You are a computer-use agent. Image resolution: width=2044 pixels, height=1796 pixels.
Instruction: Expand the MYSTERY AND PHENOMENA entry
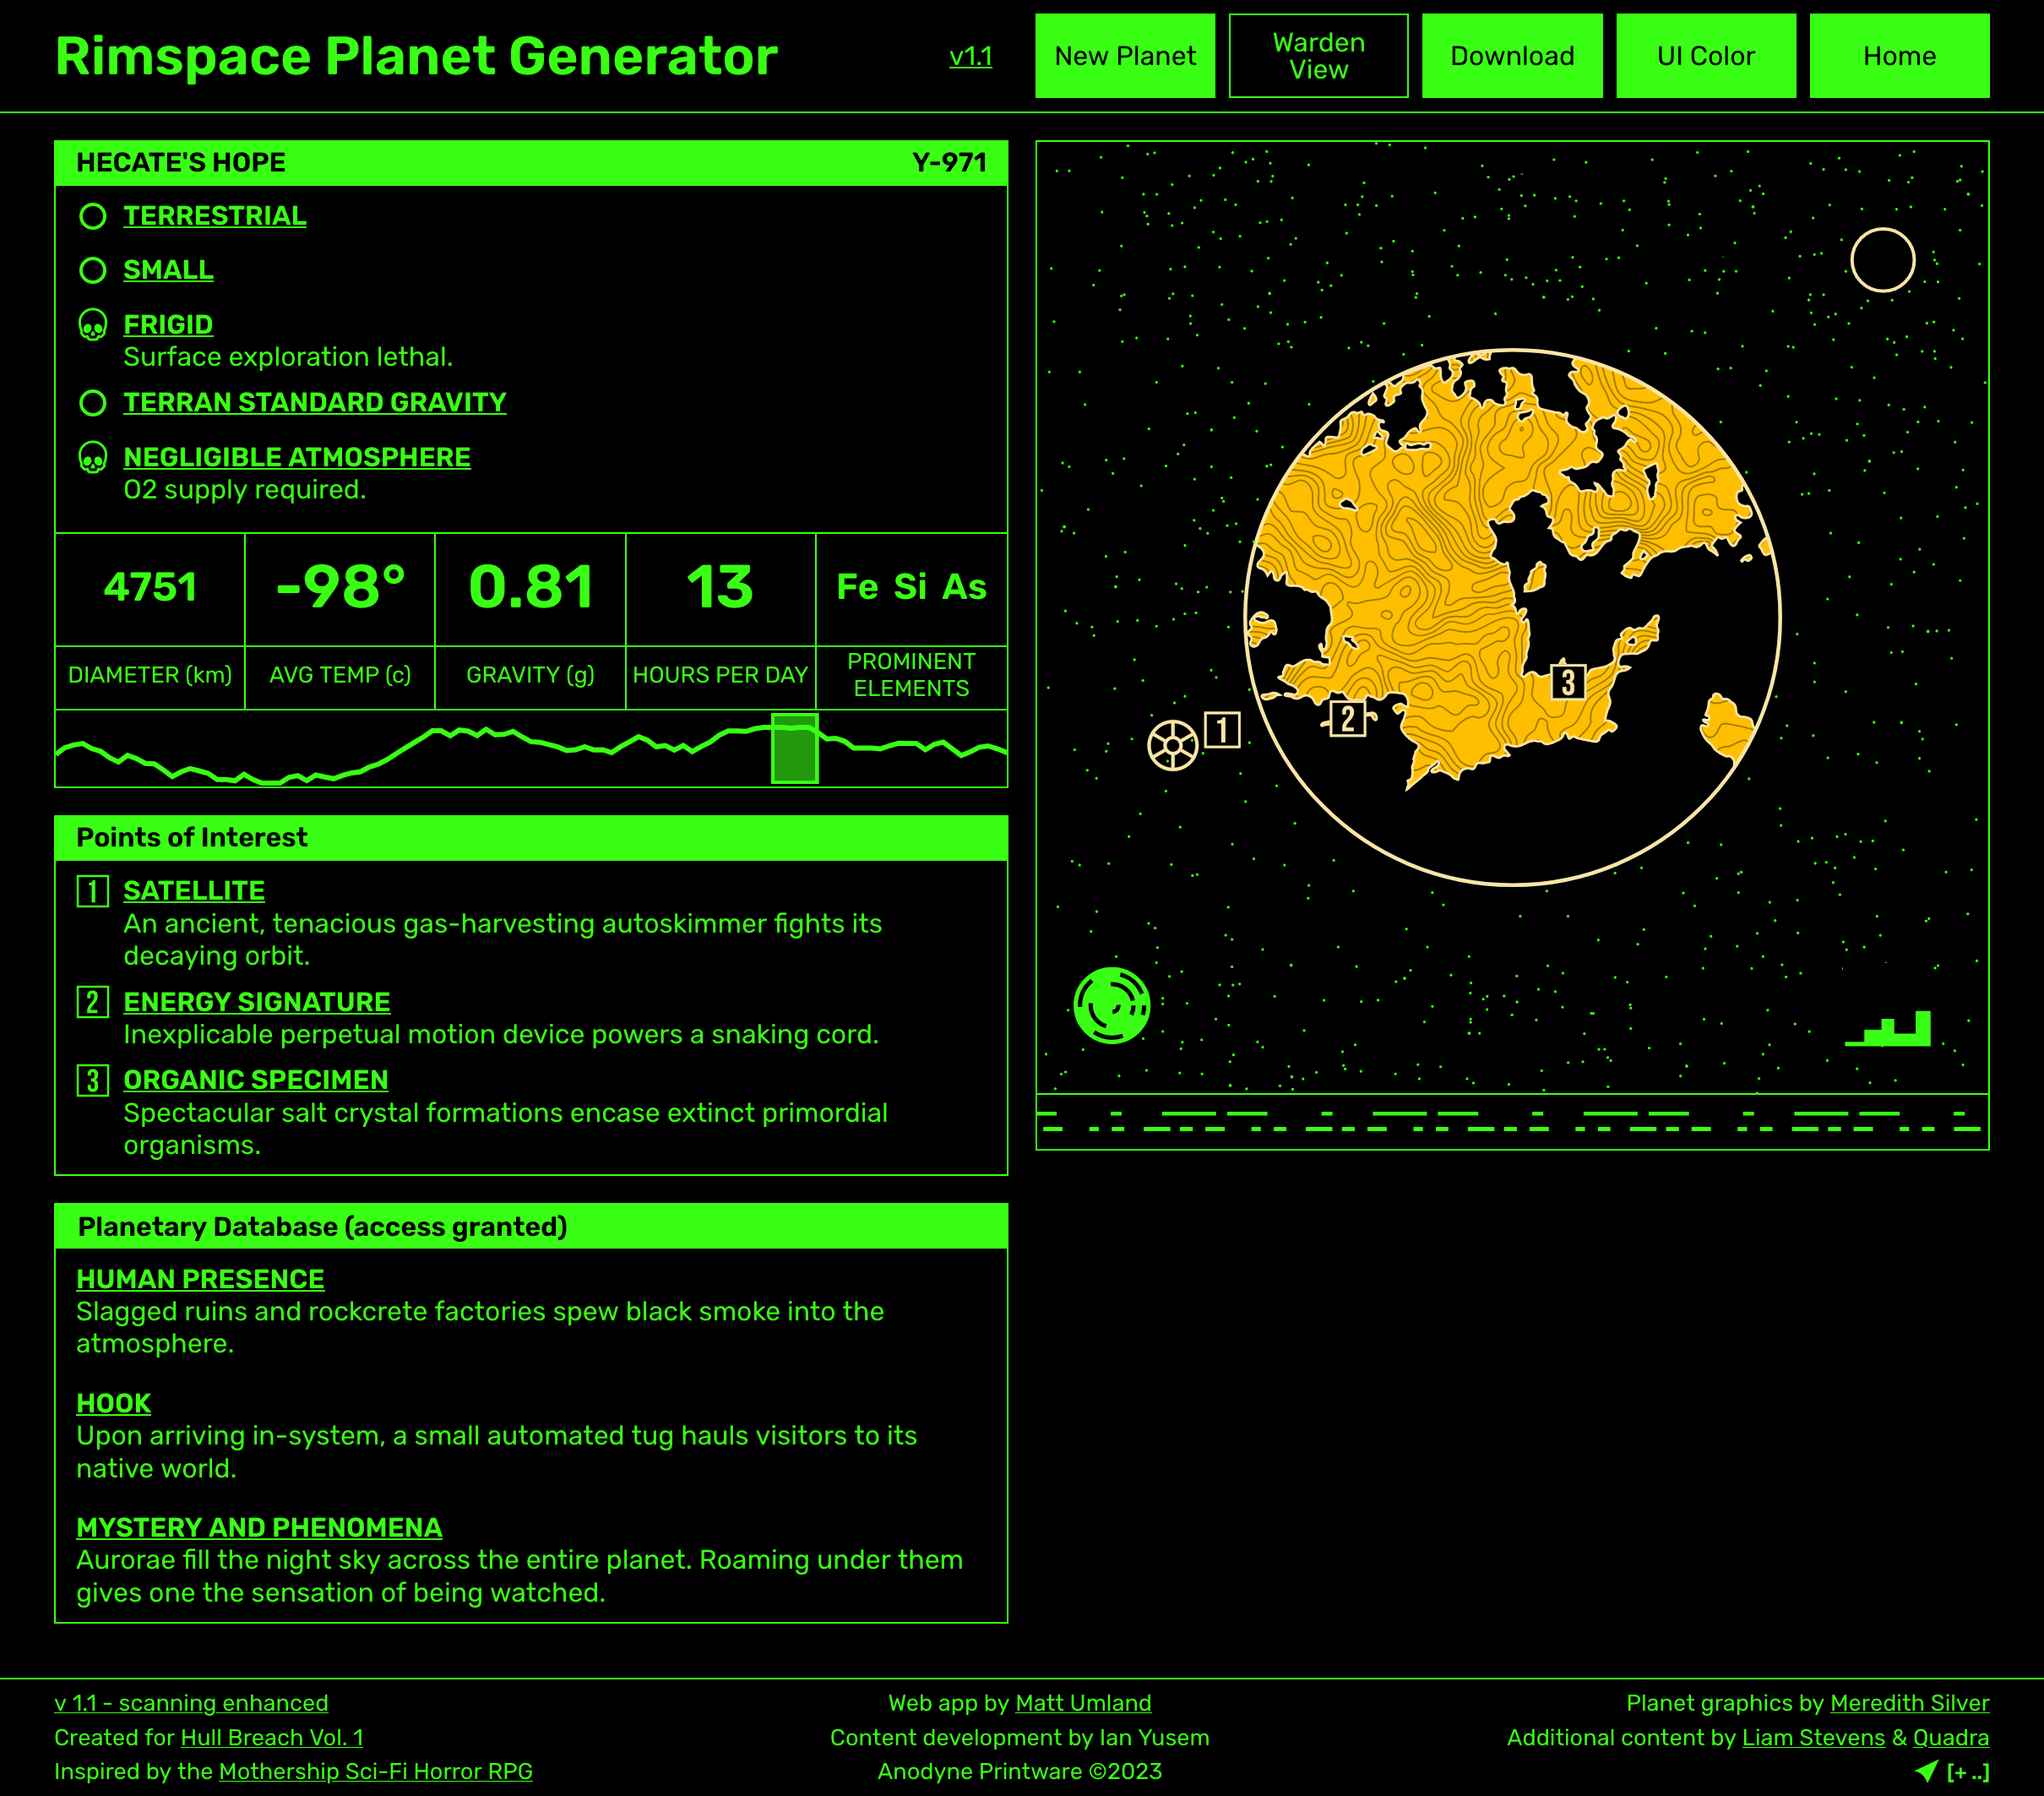(258, 1528)
